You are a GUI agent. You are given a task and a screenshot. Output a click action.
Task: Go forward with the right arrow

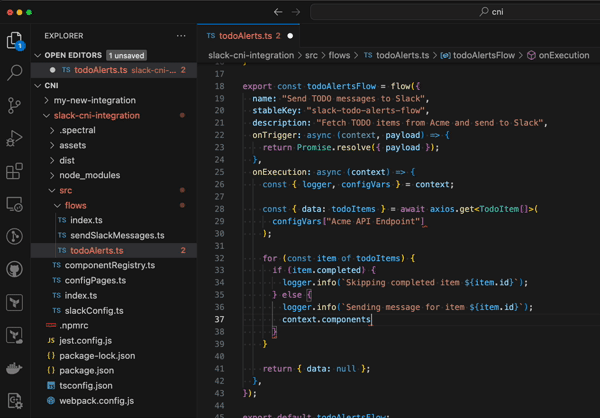pos(296,12)
